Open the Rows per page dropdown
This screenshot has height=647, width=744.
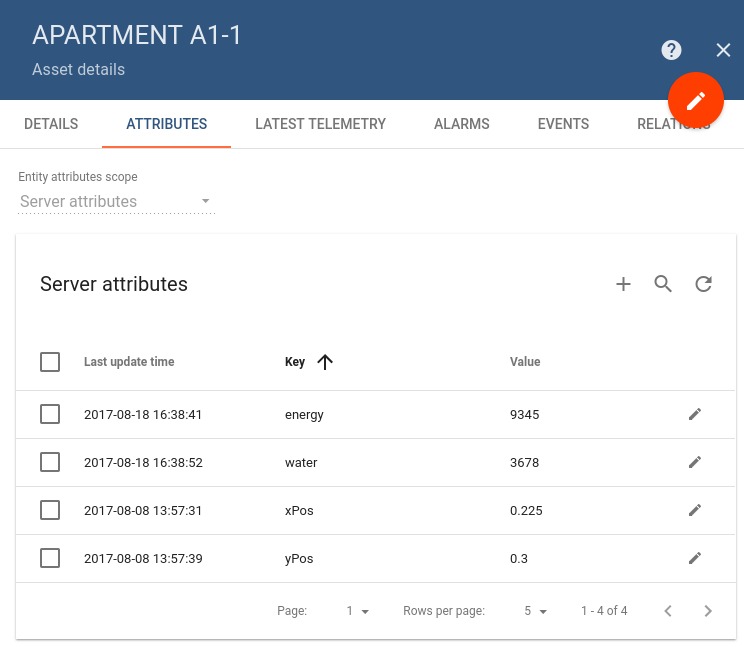tap(535, 611)
